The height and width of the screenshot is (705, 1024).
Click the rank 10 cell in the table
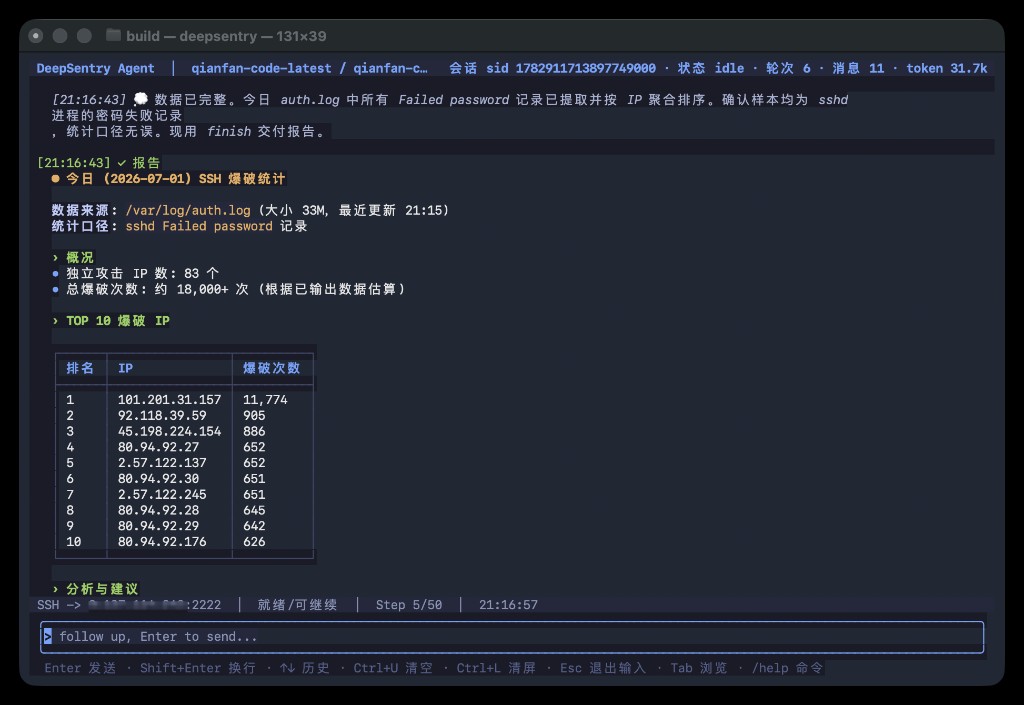pos(74,541)
